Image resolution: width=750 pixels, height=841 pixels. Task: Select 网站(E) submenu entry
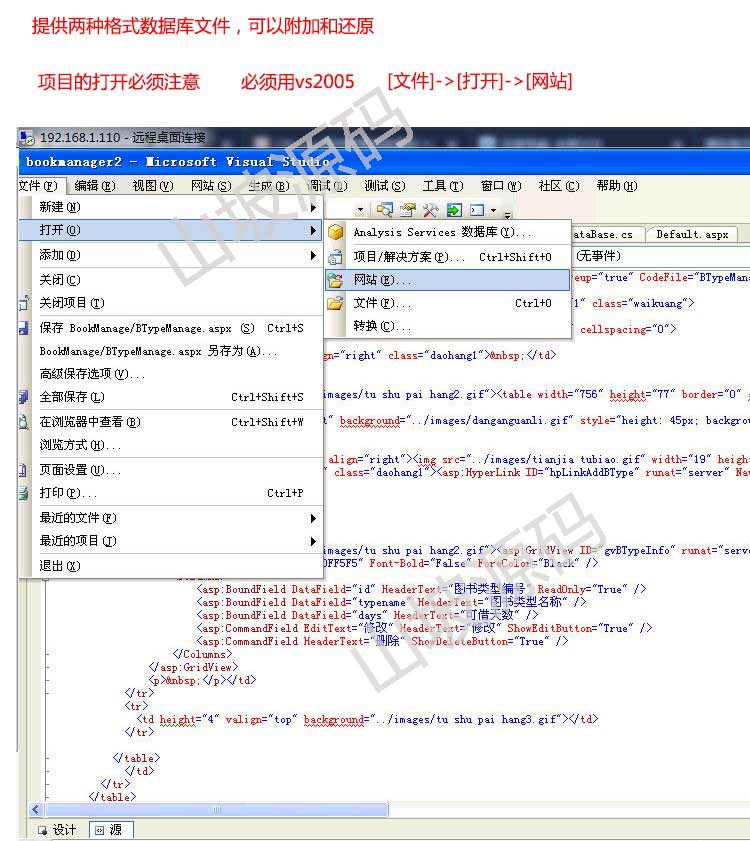pos(448,280)
